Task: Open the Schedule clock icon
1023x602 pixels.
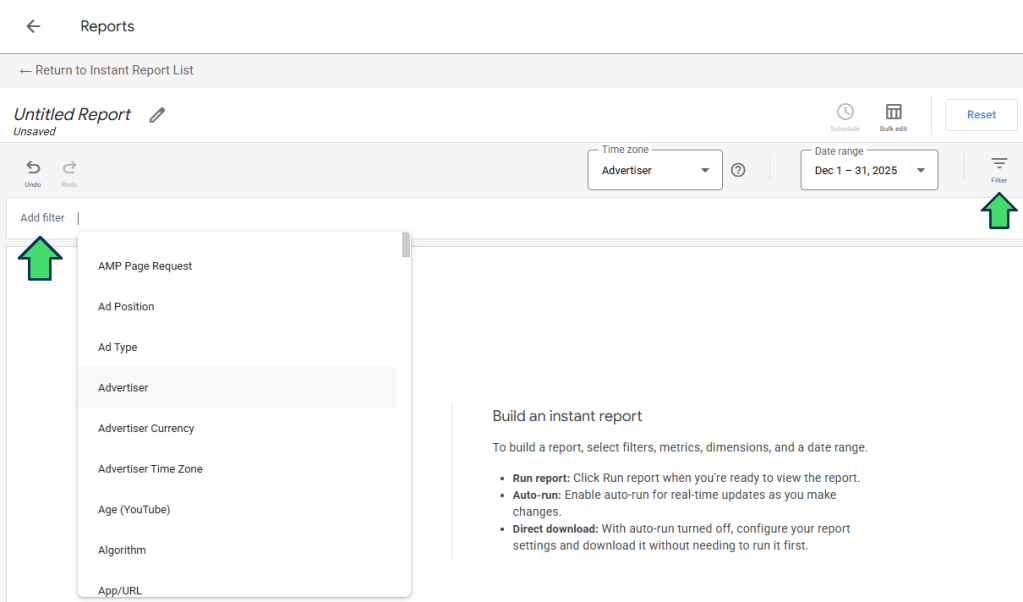Action: 845,112
